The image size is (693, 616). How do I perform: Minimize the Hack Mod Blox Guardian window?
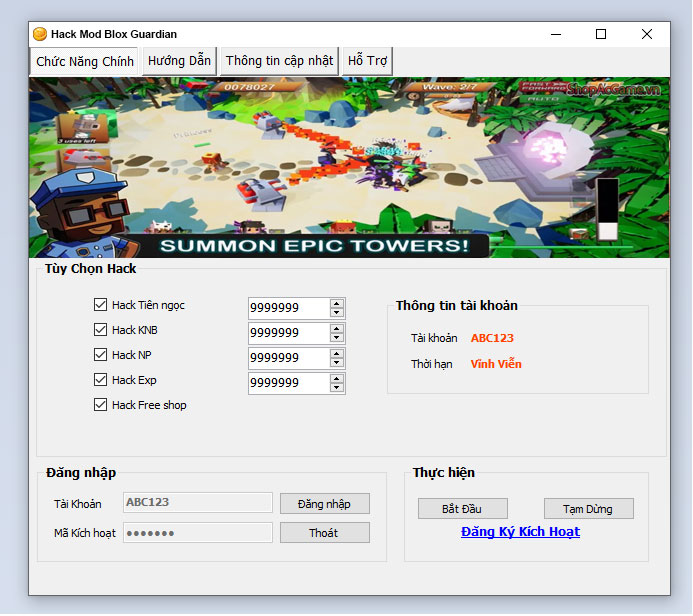[556, 34]
